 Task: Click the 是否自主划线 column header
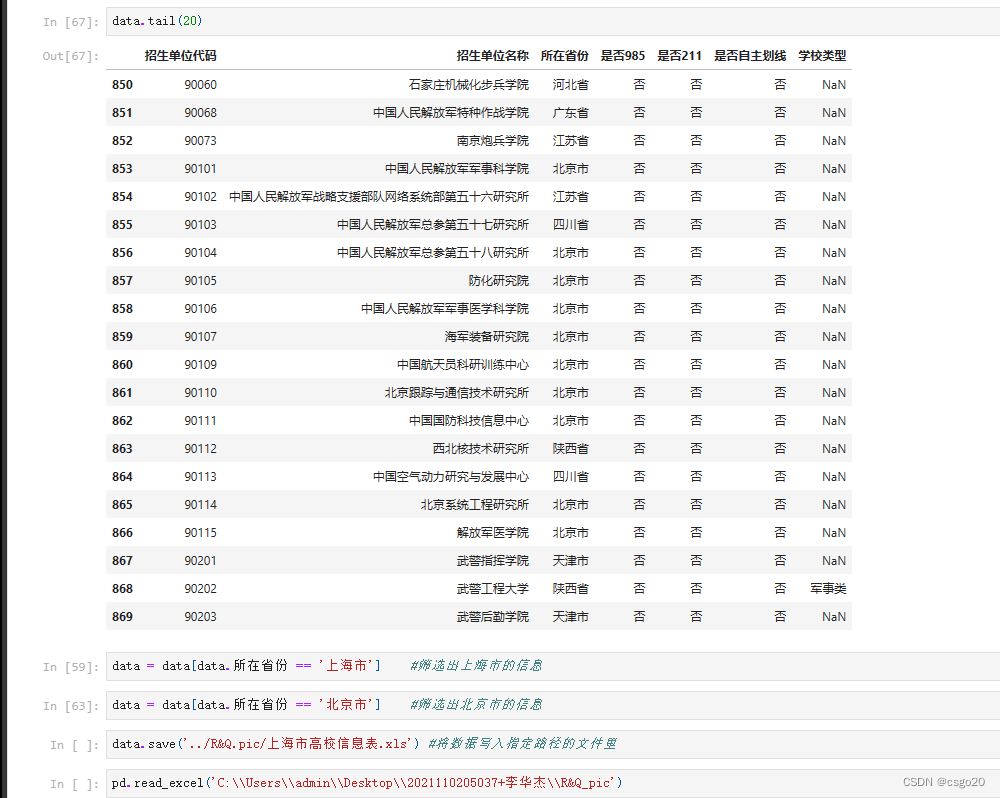[x=750, y=55]
